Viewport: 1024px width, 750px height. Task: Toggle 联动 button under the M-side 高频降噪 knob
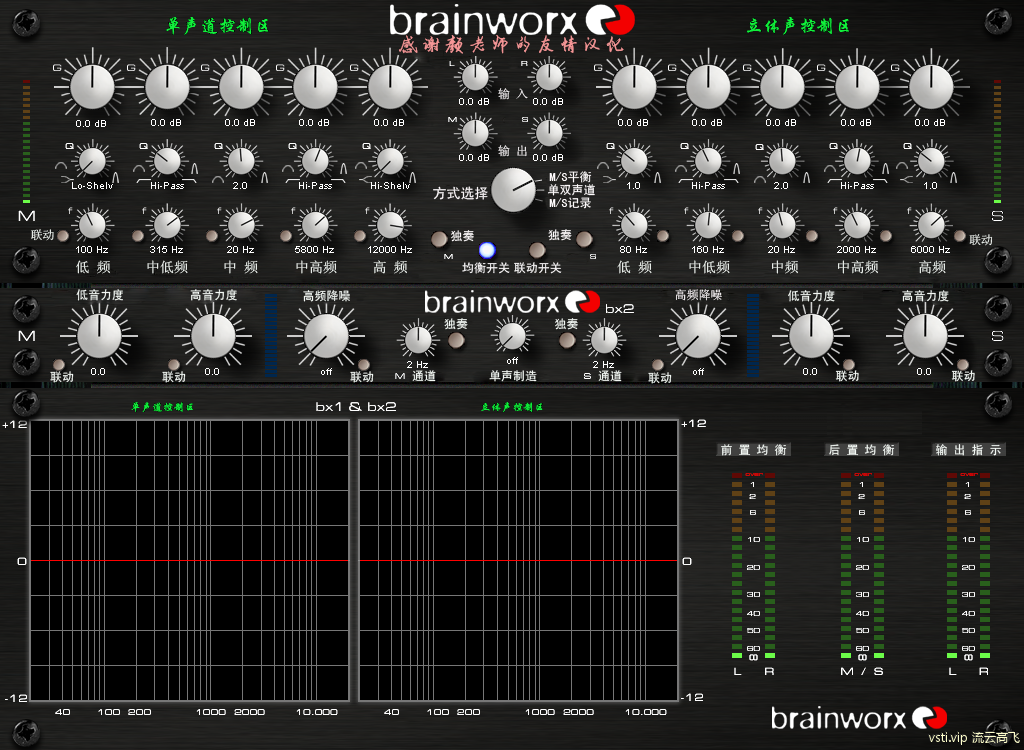[364, 365]
